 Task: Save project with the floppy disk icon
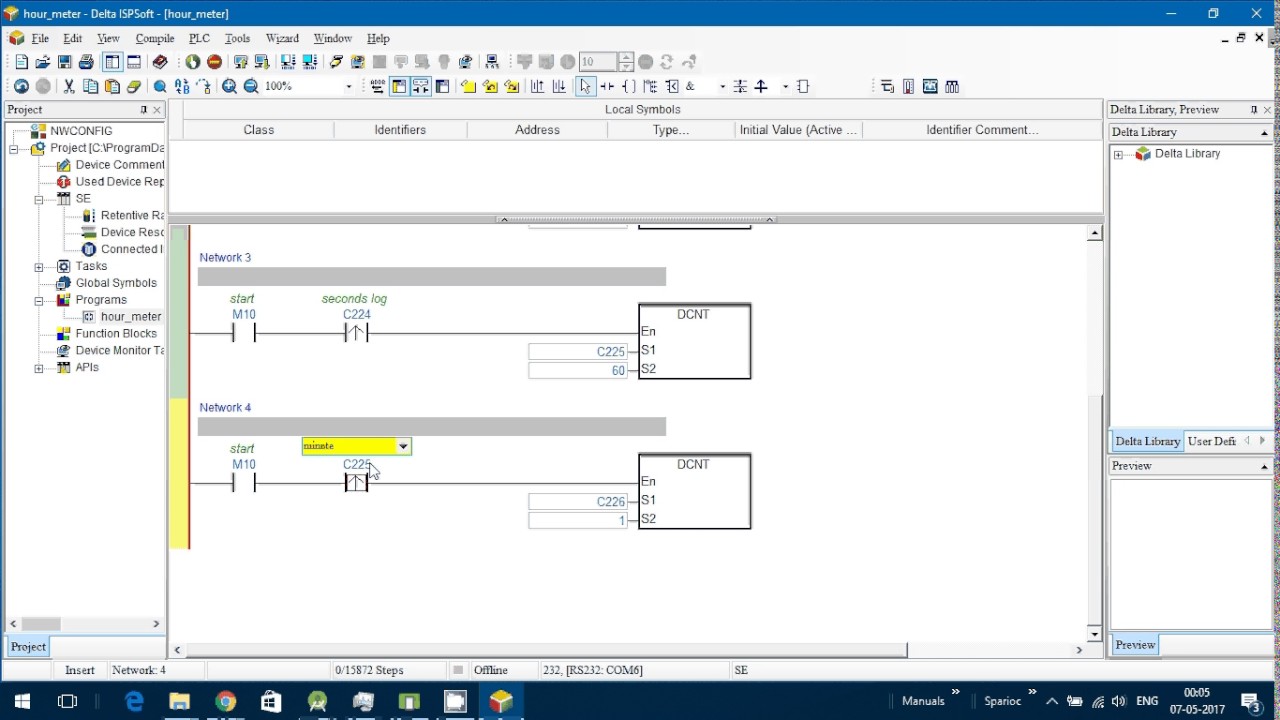tap(64, 62)
